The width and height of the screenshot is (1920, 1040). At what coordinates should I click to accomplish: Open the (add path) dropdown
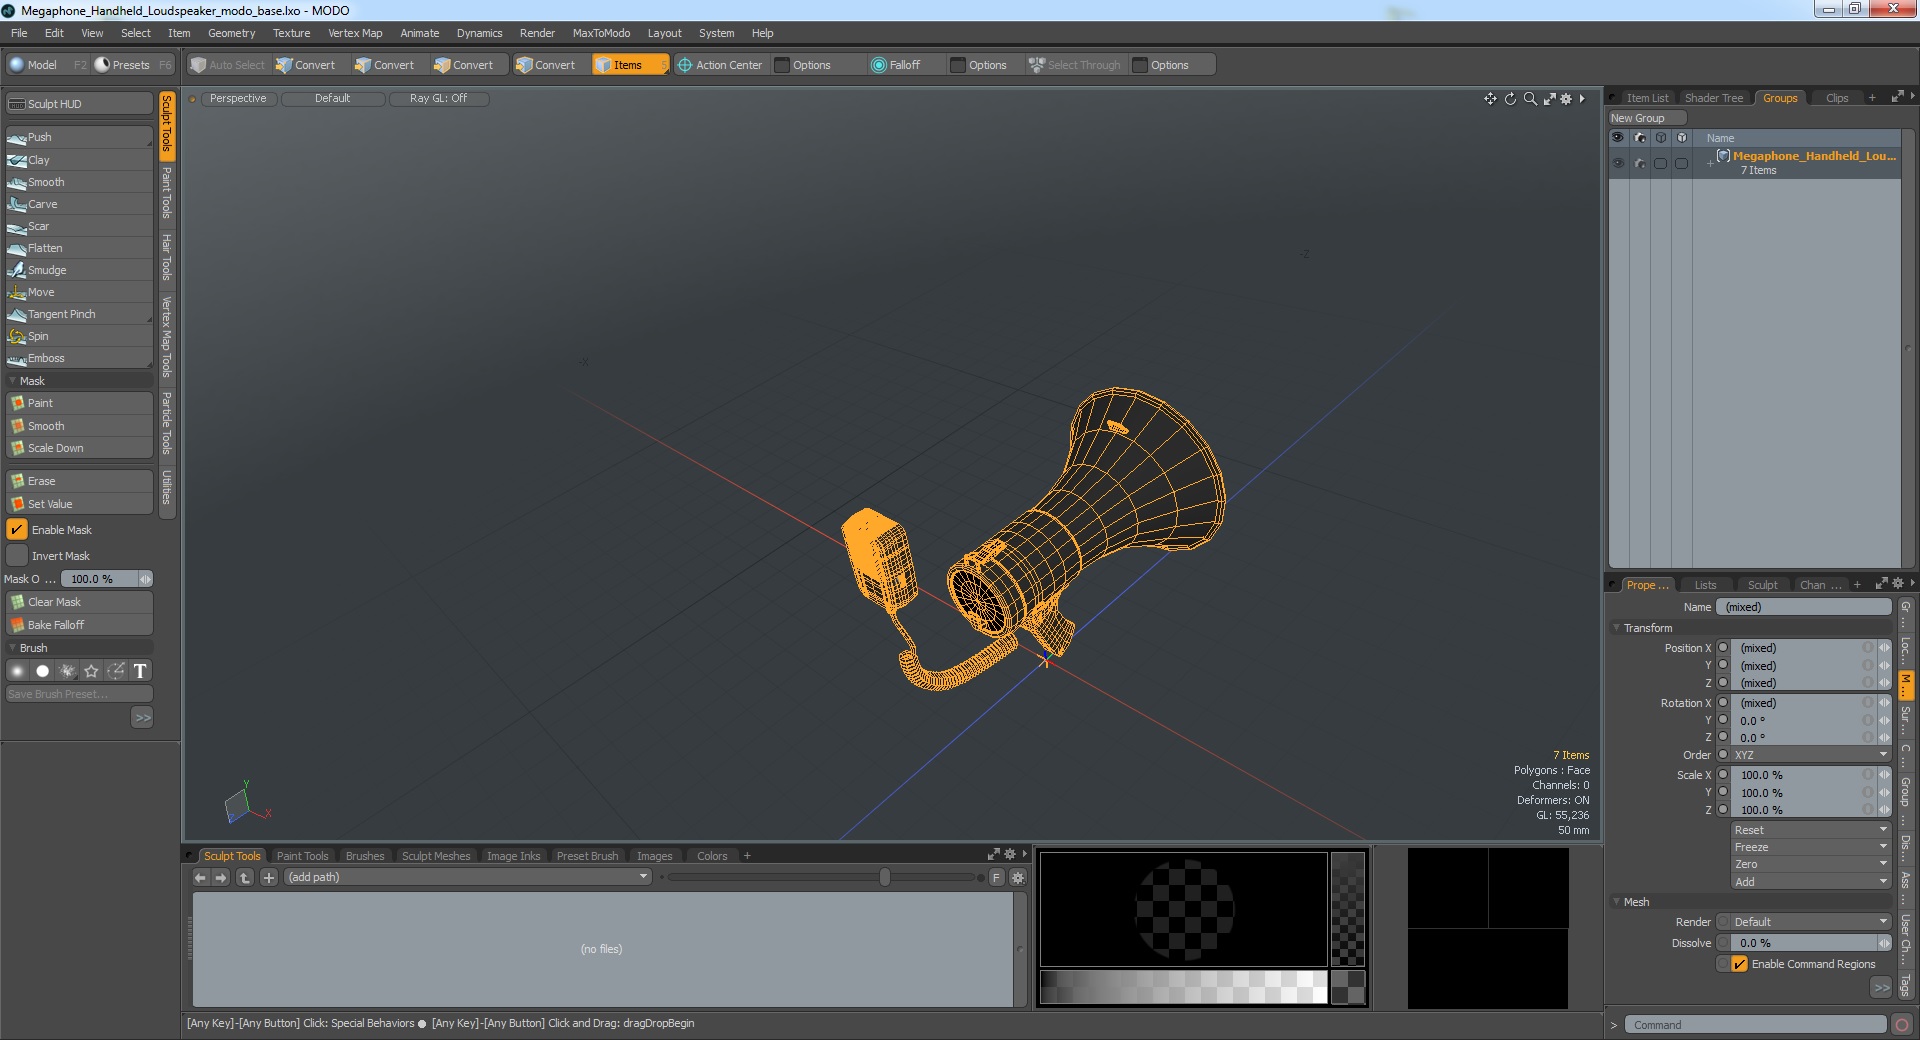click(x=468, y=877)
